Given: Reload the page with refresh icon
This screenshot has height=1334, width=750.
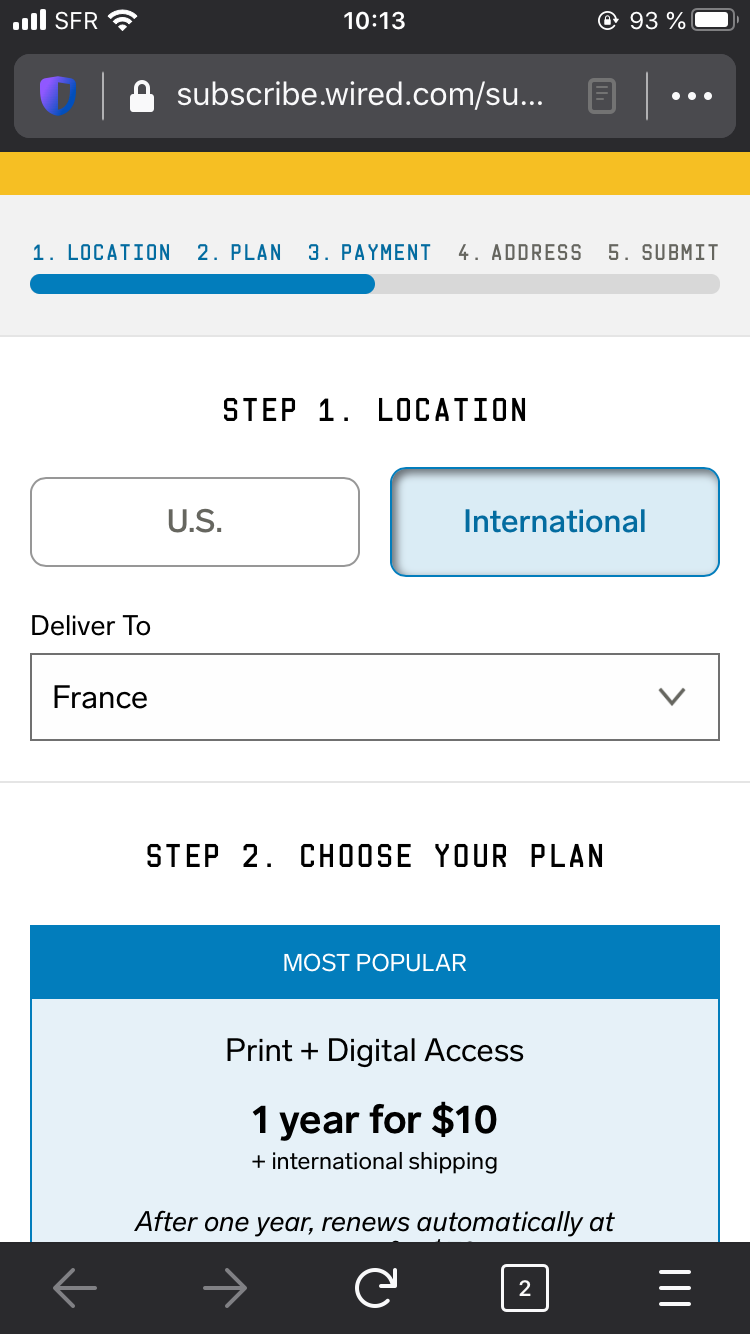Looking at the screenshot, I should pyautogui.click(x=375, y=1288).
